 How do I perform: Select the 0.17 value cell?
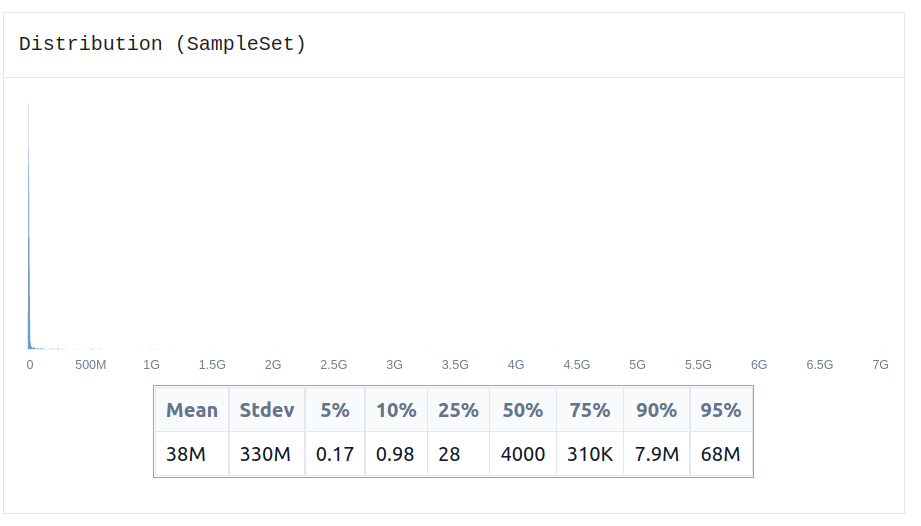coord(335,454)
